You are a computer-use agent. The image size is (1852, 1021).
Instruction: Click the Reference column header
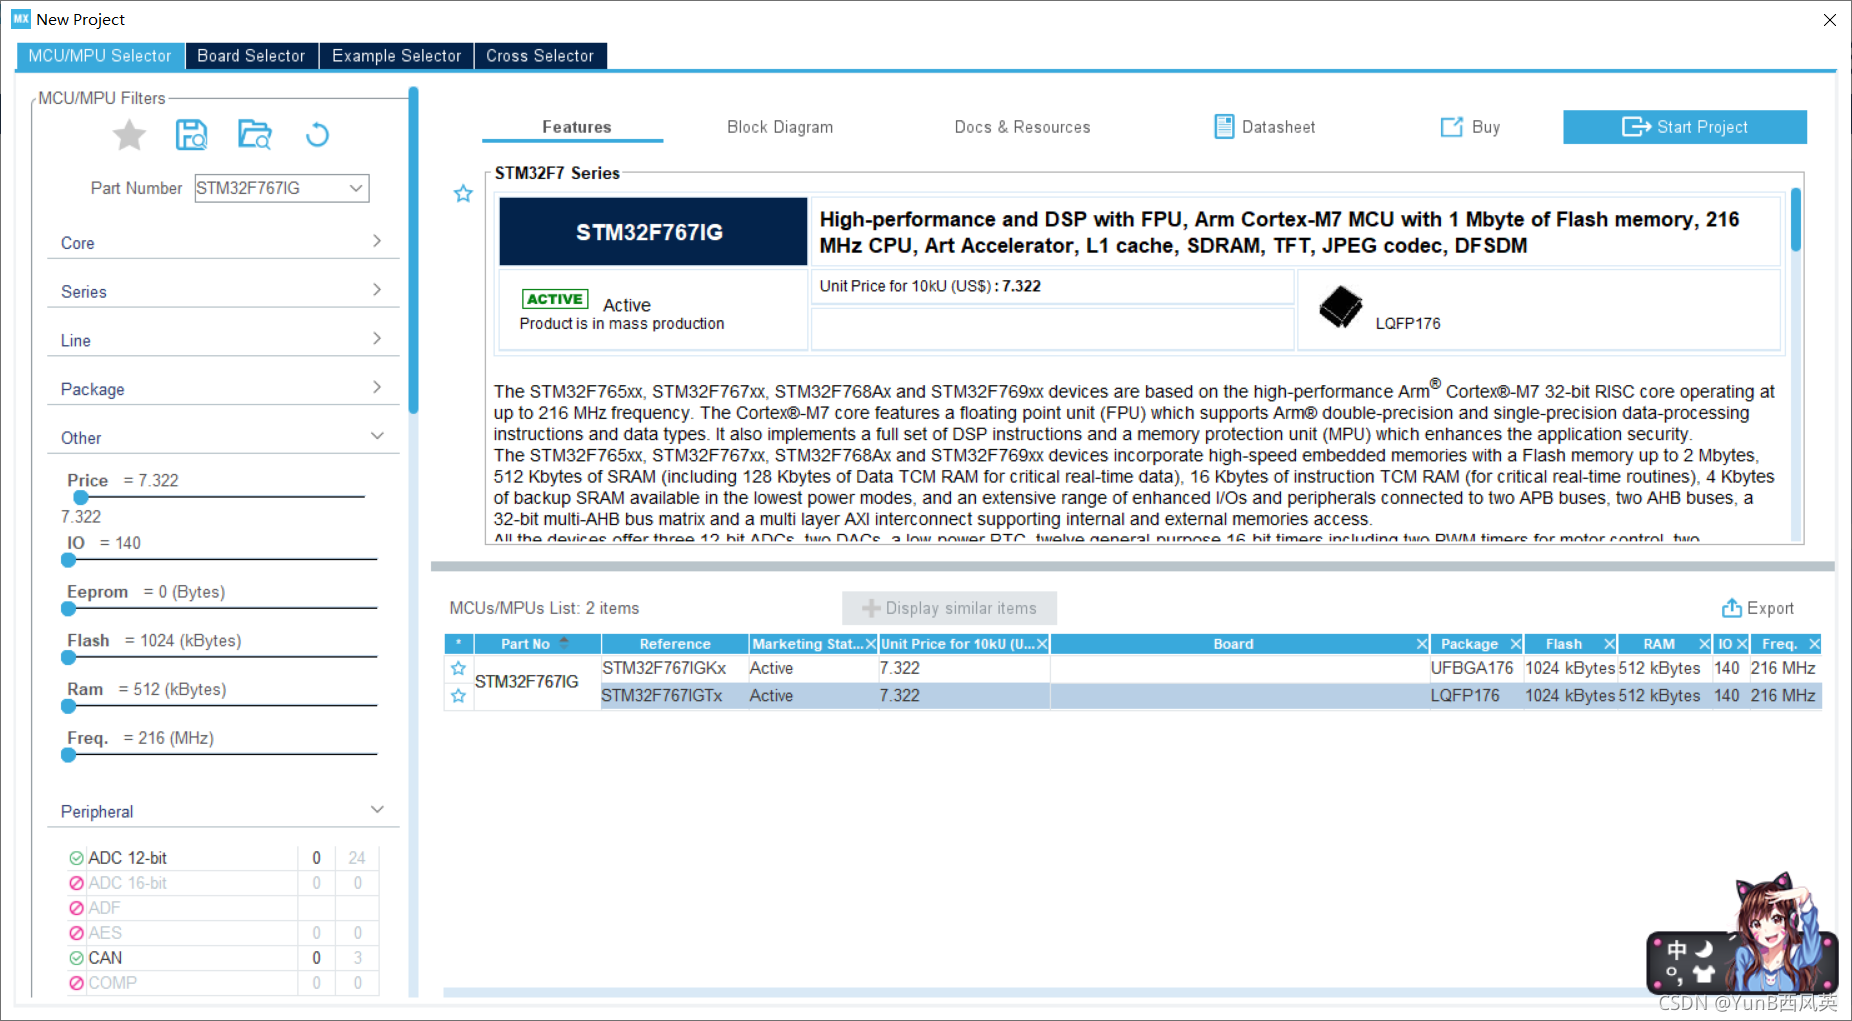(x=675, y=644)
